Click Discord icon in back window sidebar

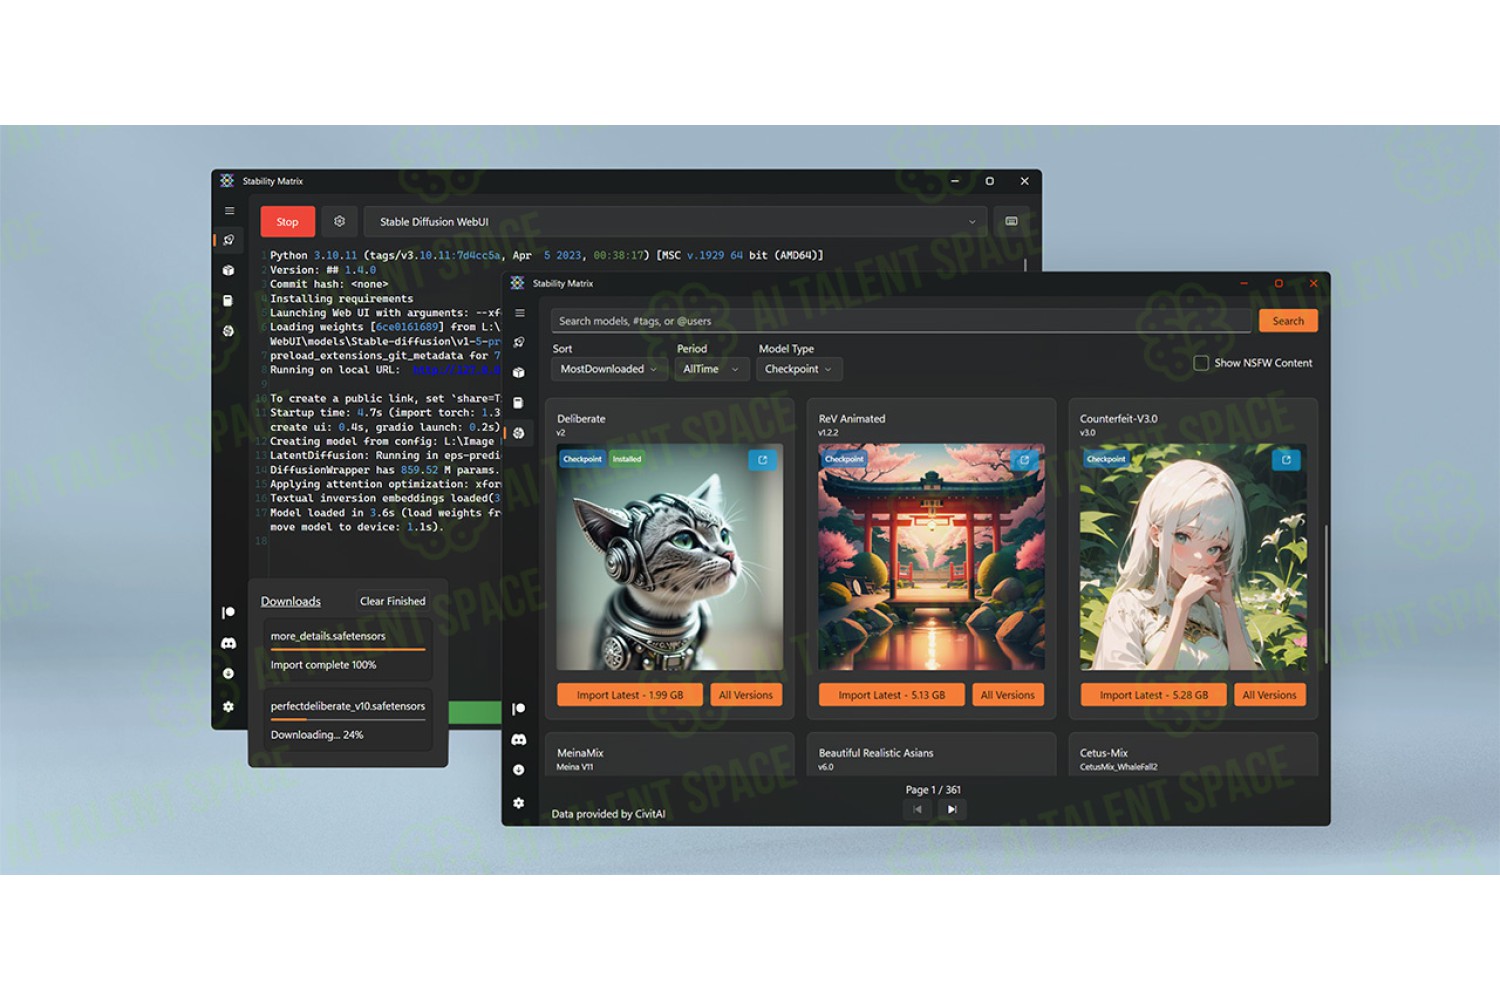pyautogui.click(x=229, y=643)
